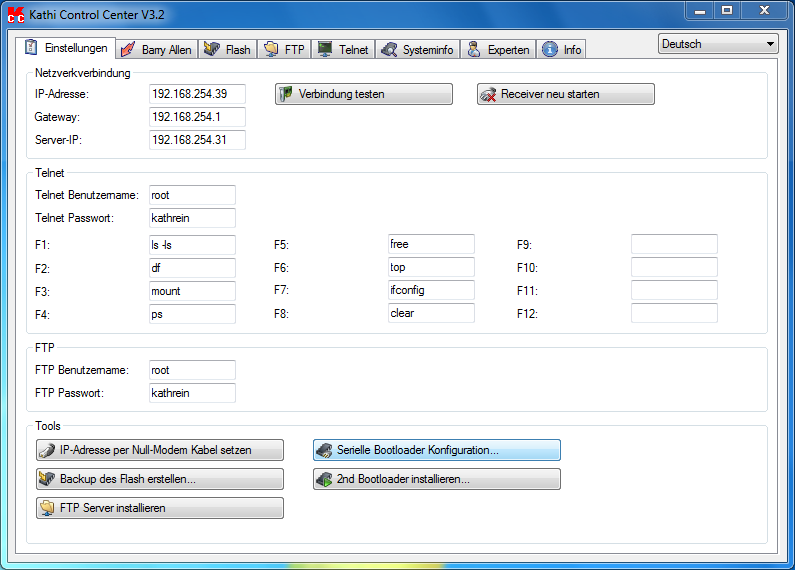
Task: Click the FTP tab folder icon
Action: tap(271, 49)
